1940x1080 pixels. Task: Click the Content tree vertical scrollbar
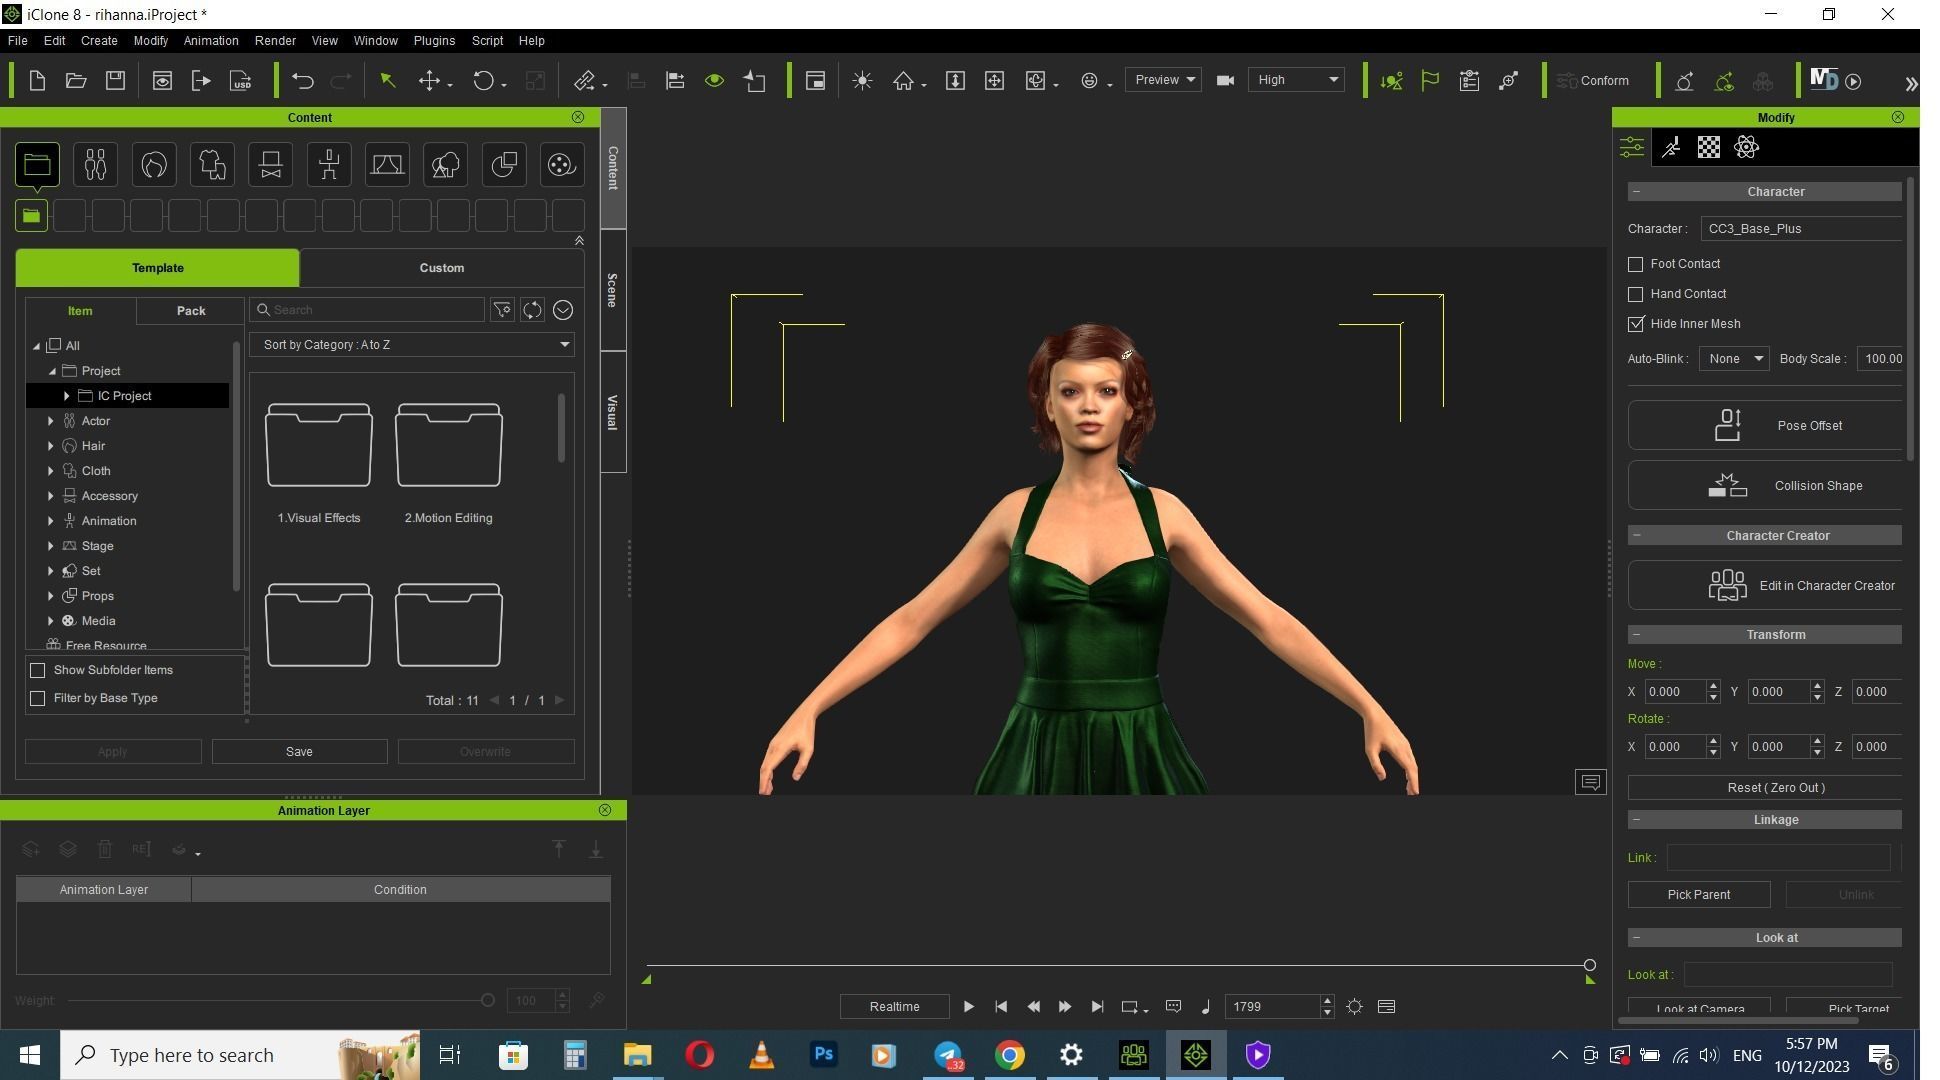(x=236, y=466)
